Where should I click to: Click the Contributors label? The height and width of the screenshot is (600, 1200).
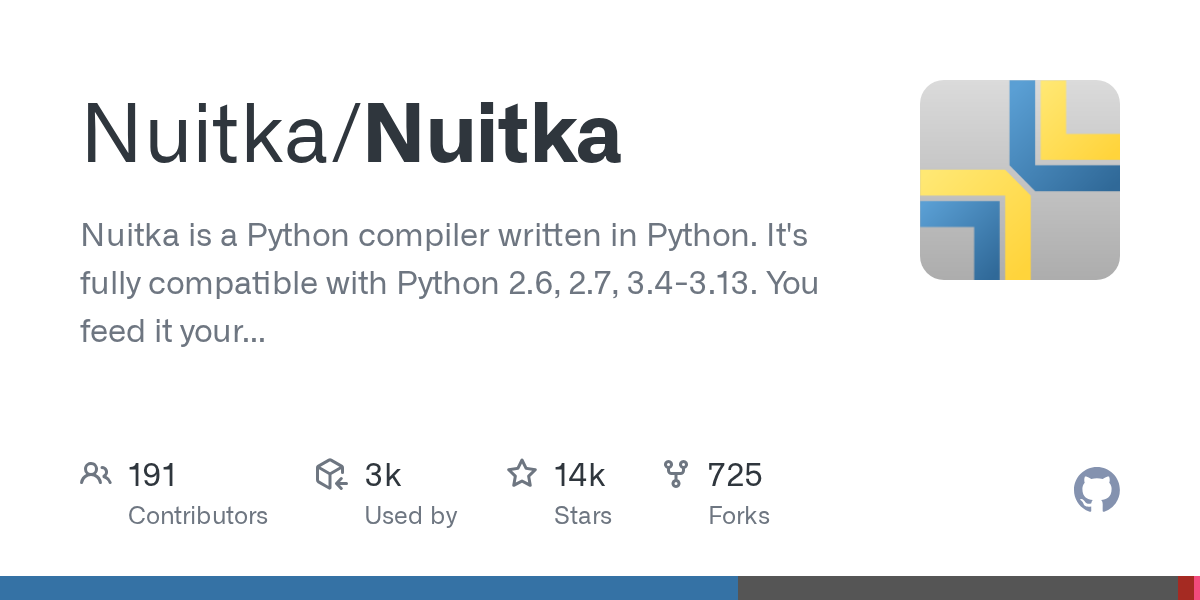coord(198,516)
